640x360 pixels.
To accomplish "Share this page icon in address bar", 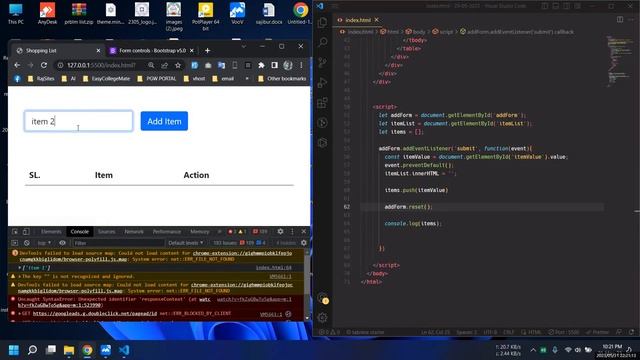I will pyautogui.click(x=164, y=65).
